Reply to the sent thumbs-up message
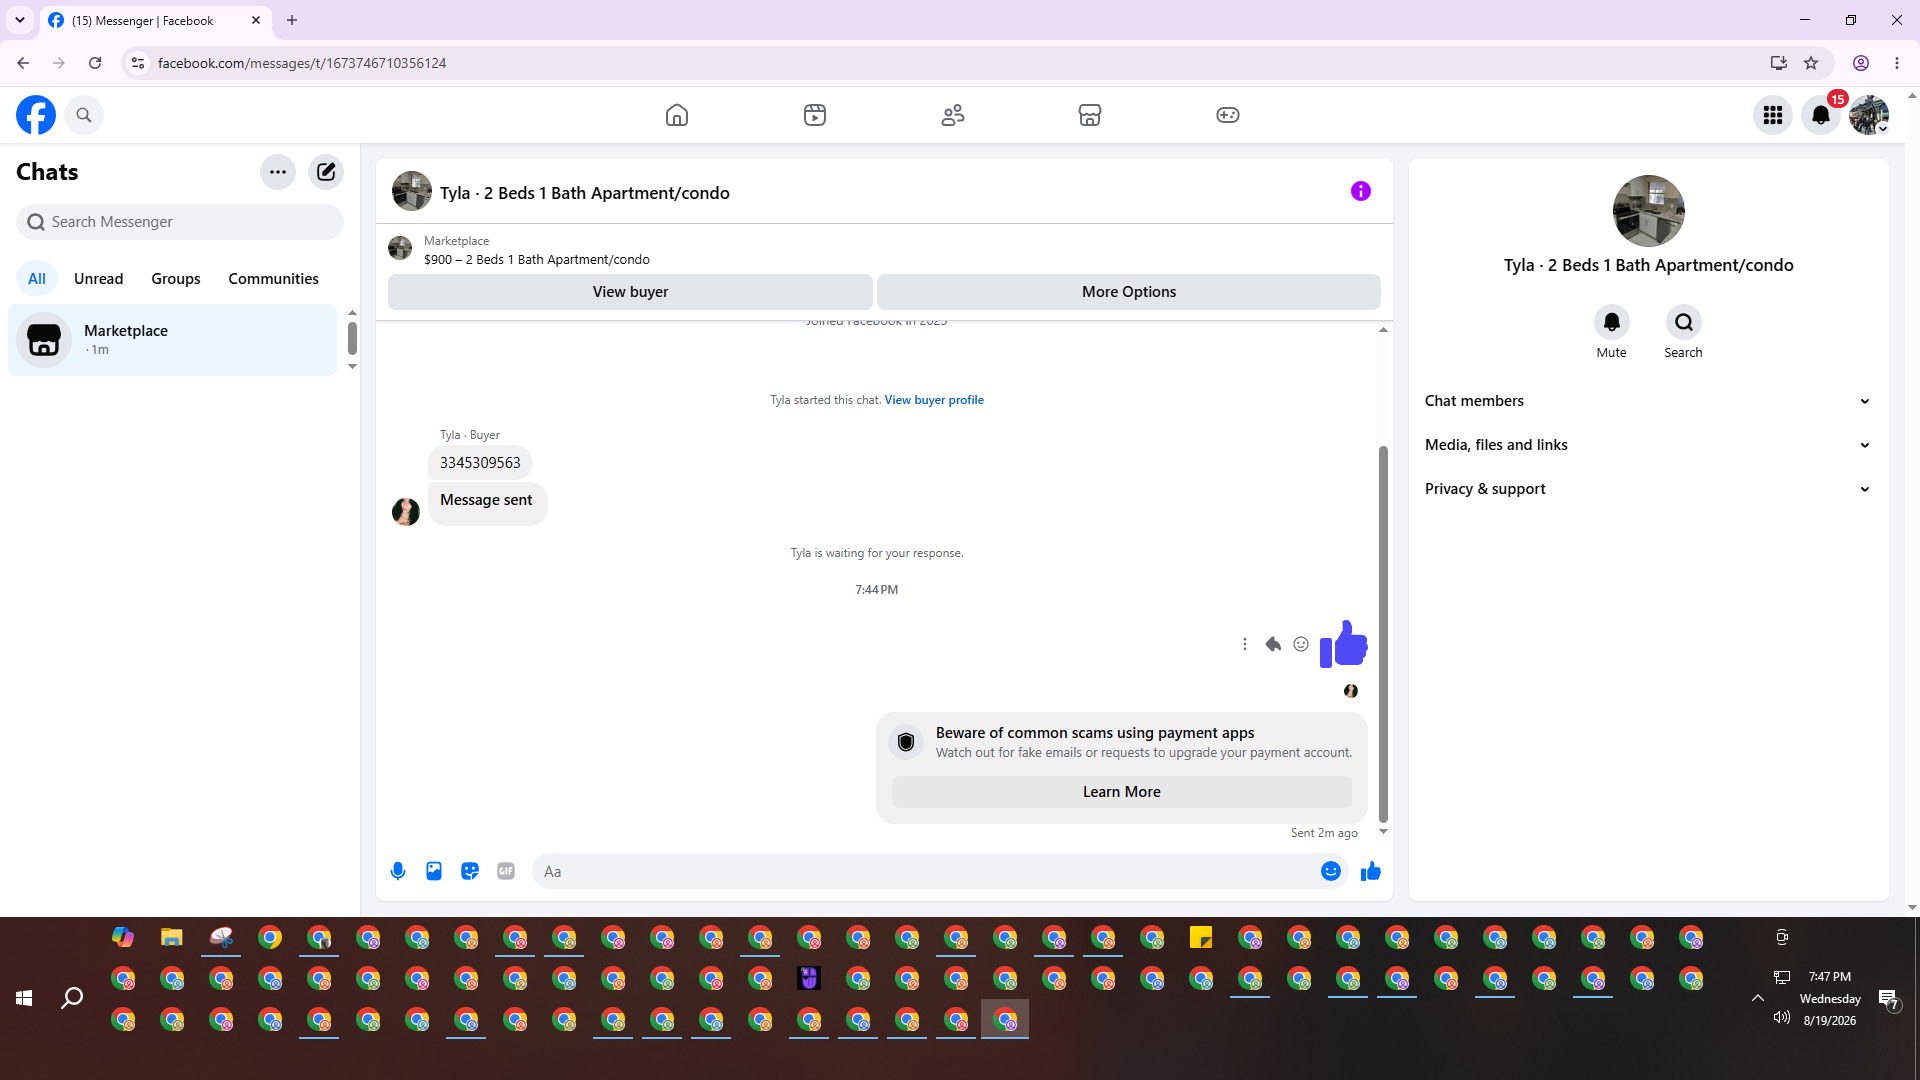1920x1080 pixels. click(1273, 644)
